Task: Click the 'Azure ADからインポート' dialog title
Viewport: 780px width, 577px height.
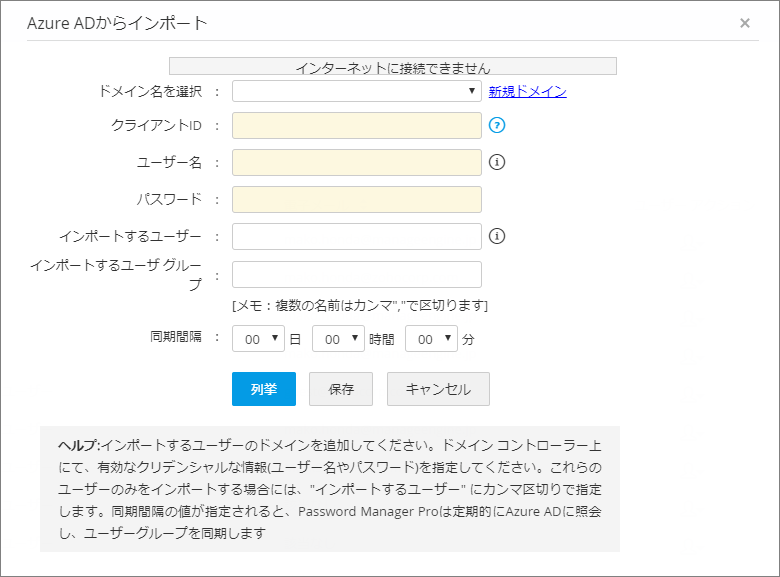Action: (117, 23)
